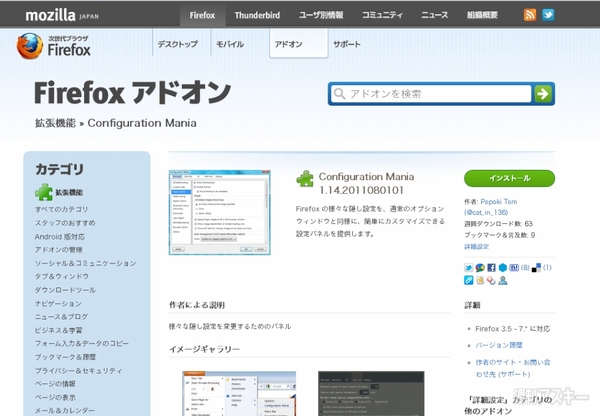This screenshot has height=416, width=600.
Task: Select the モバイル sub-tab
Action: click(230, 44)
